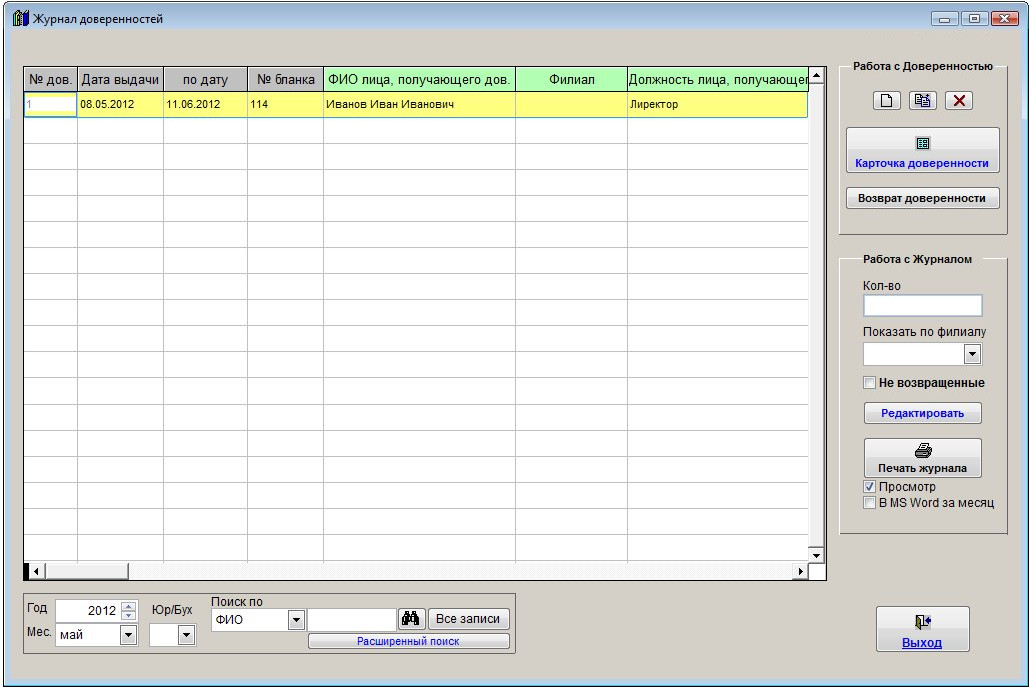Viewport: 1029px width, 687px height.
Task: Click the Выход exit button
Action: (923, 629)
